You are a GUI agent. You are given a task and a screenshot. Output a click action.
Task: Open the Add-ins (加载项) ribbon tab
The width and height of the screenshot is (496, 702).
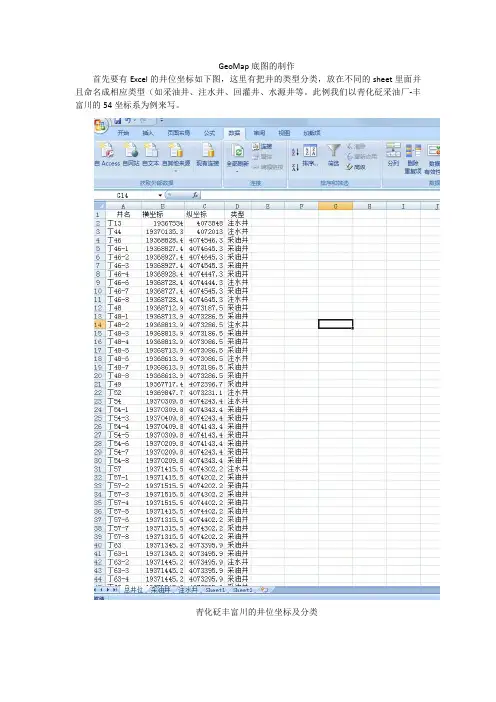312,133
